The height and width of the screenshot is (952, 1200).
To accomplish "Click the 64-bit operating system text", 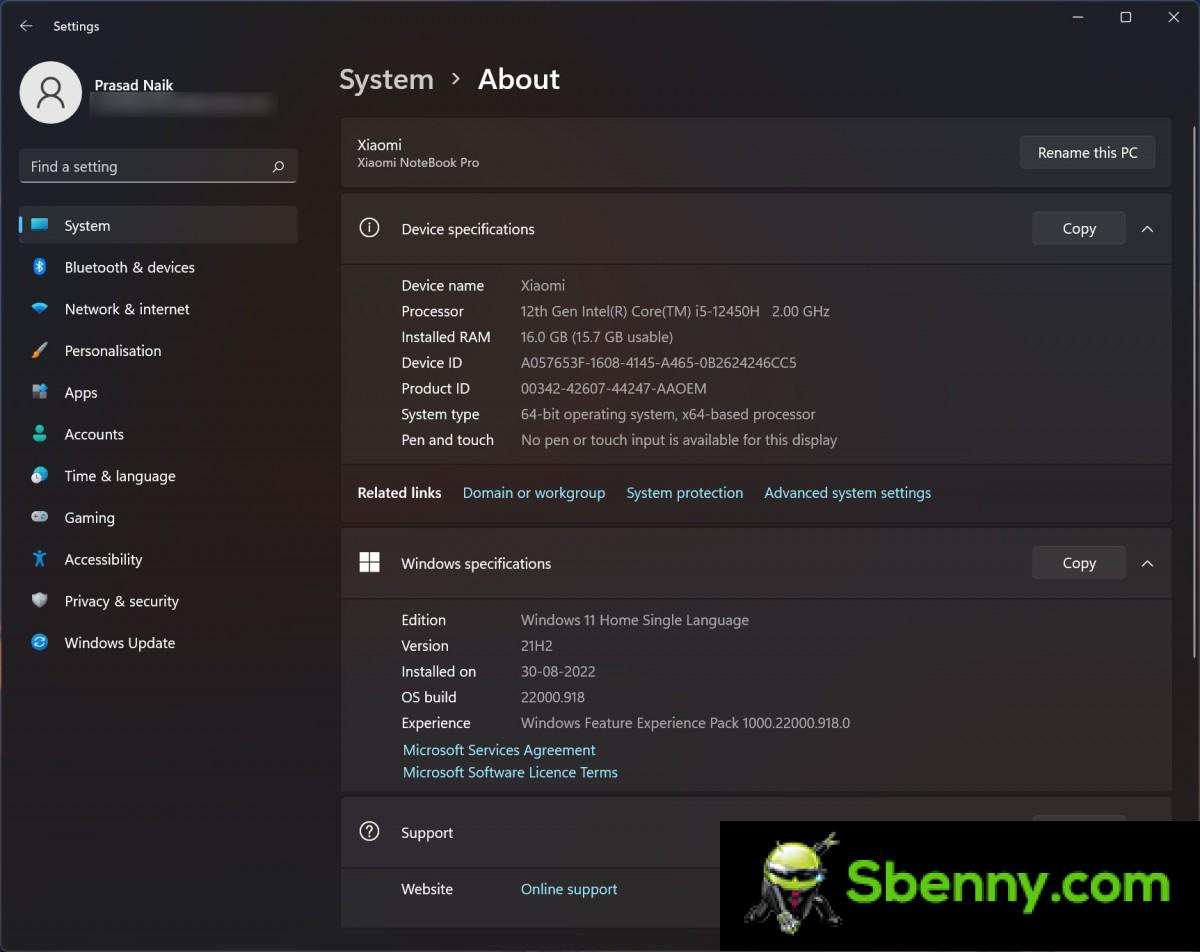I will click(668, 414).
